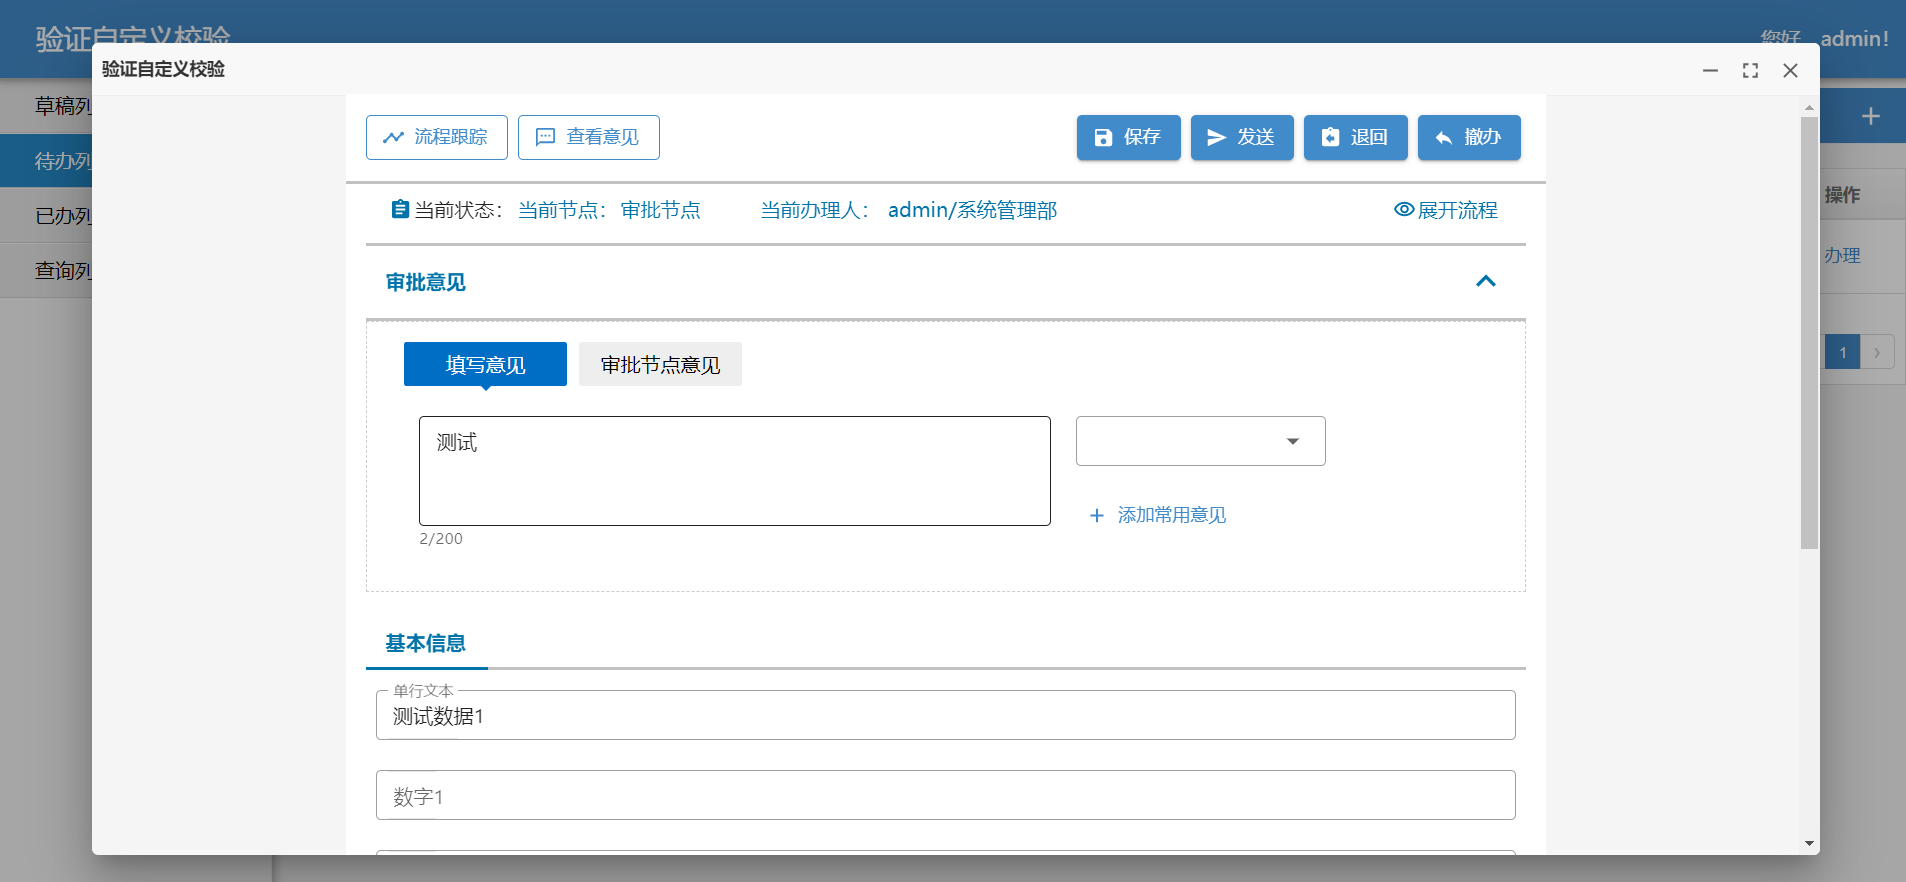Click the 操作 column header in background

click(1842, 195)
